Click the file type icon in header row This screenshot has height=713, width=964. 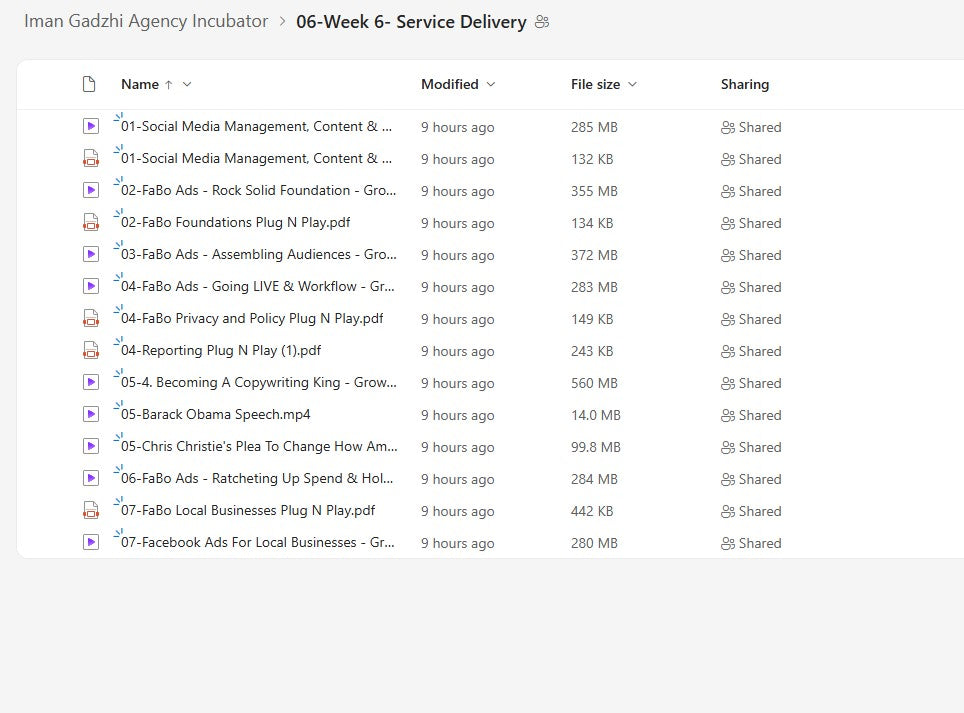(89, 84)
